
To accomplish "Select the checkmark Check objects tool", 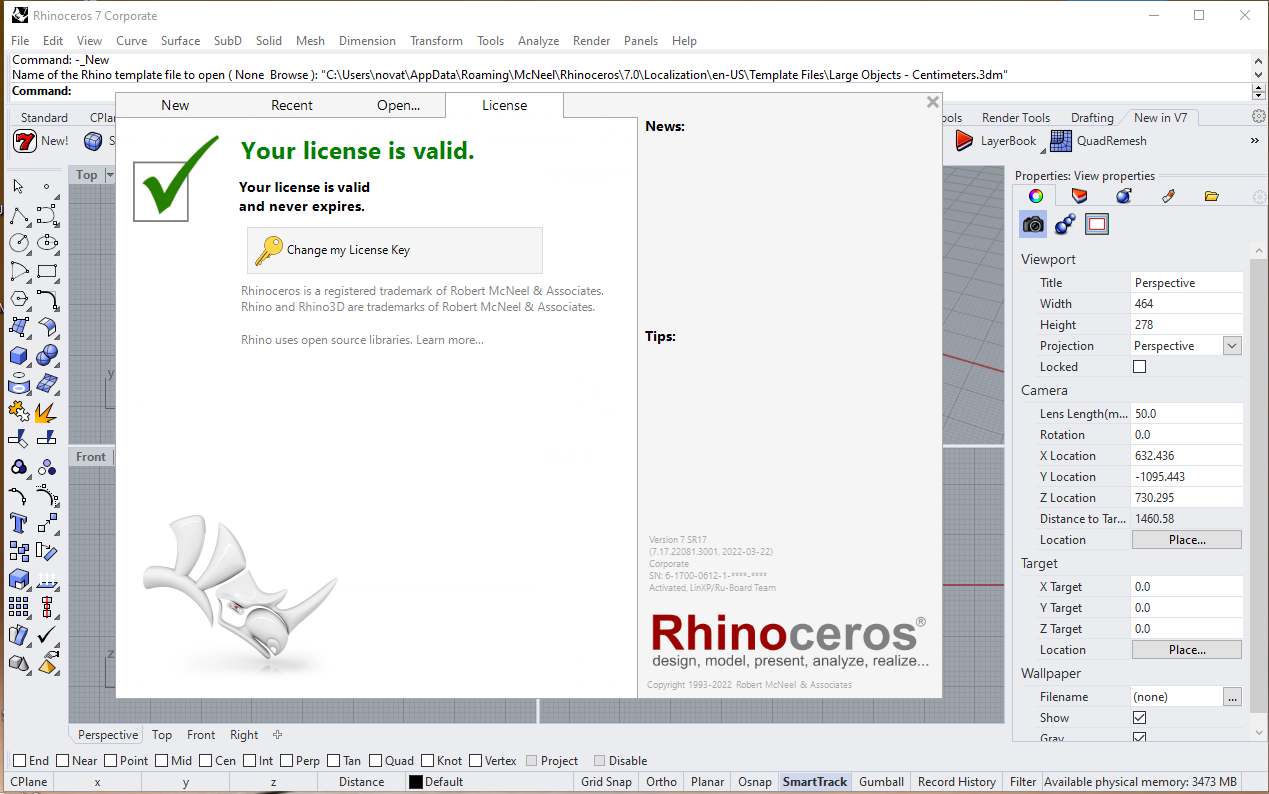I will [x=47, y=635].
